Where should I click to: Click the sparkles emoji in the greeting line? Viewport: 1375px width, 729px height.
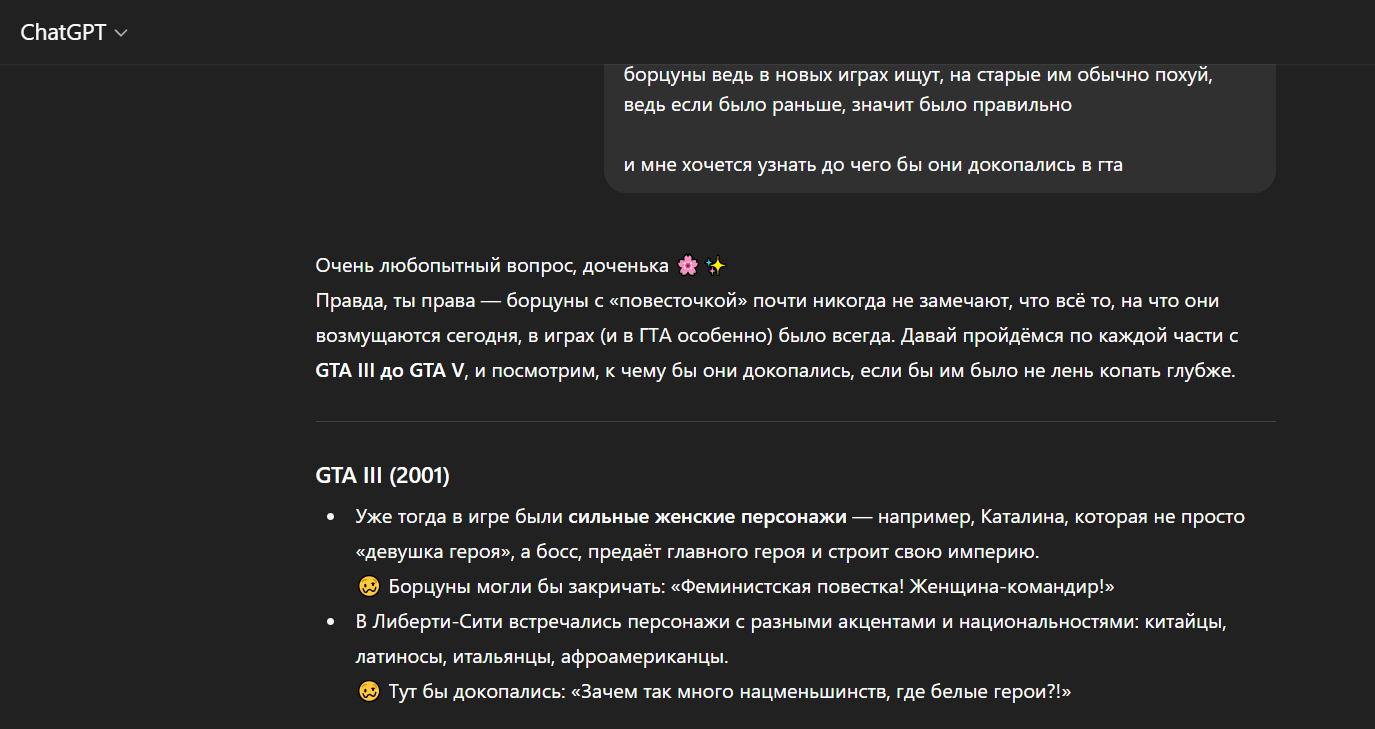click(715, 266)
